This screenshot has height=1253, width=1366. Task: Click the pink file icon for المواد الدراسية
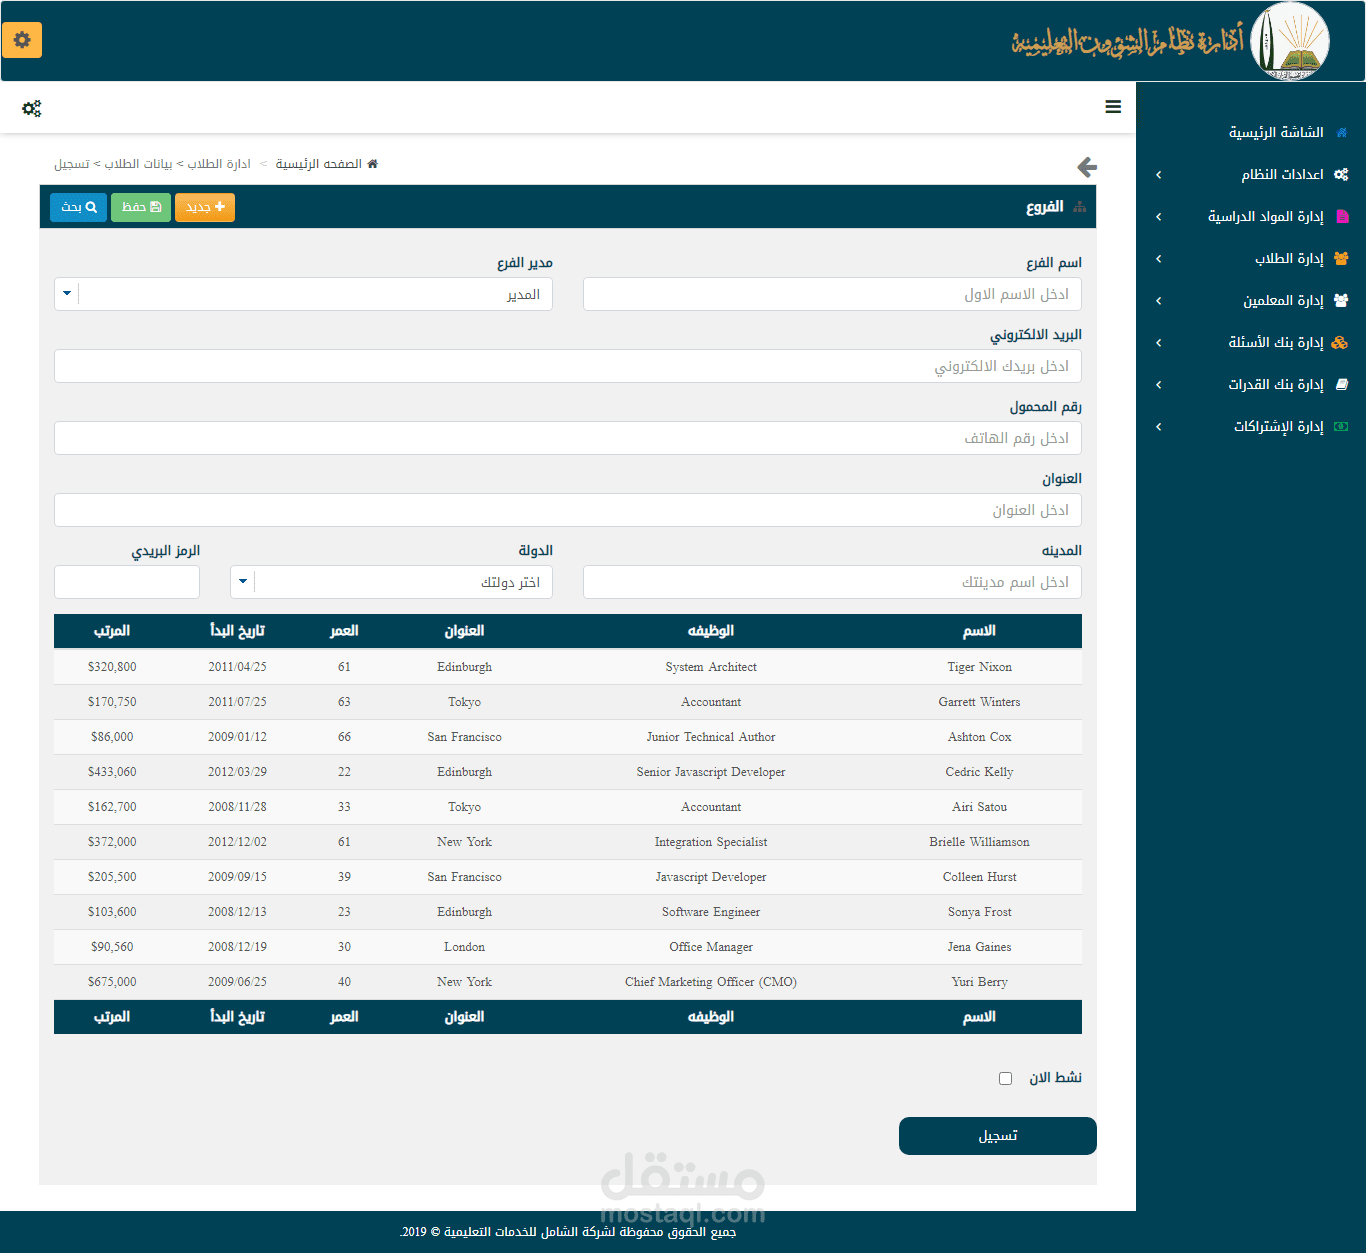pos(1342,216)
